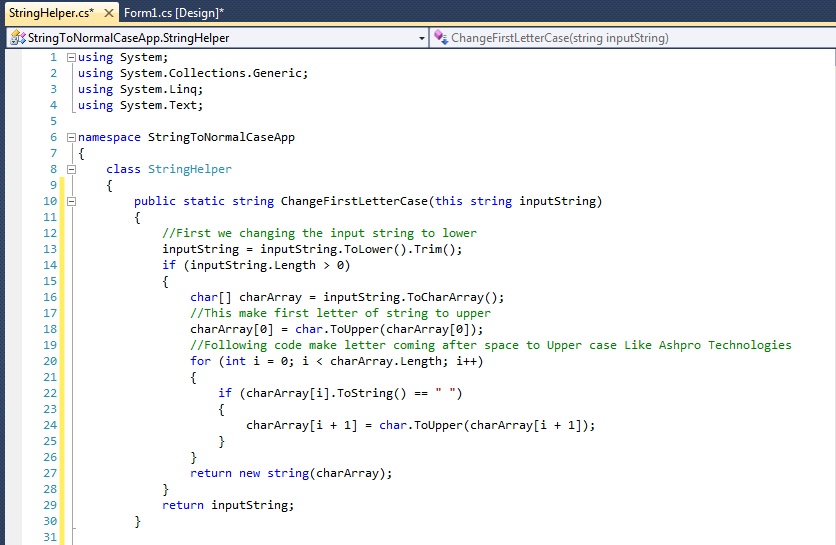Collapse the ChangeFirstLetterCase method block

tap(71, 201)
